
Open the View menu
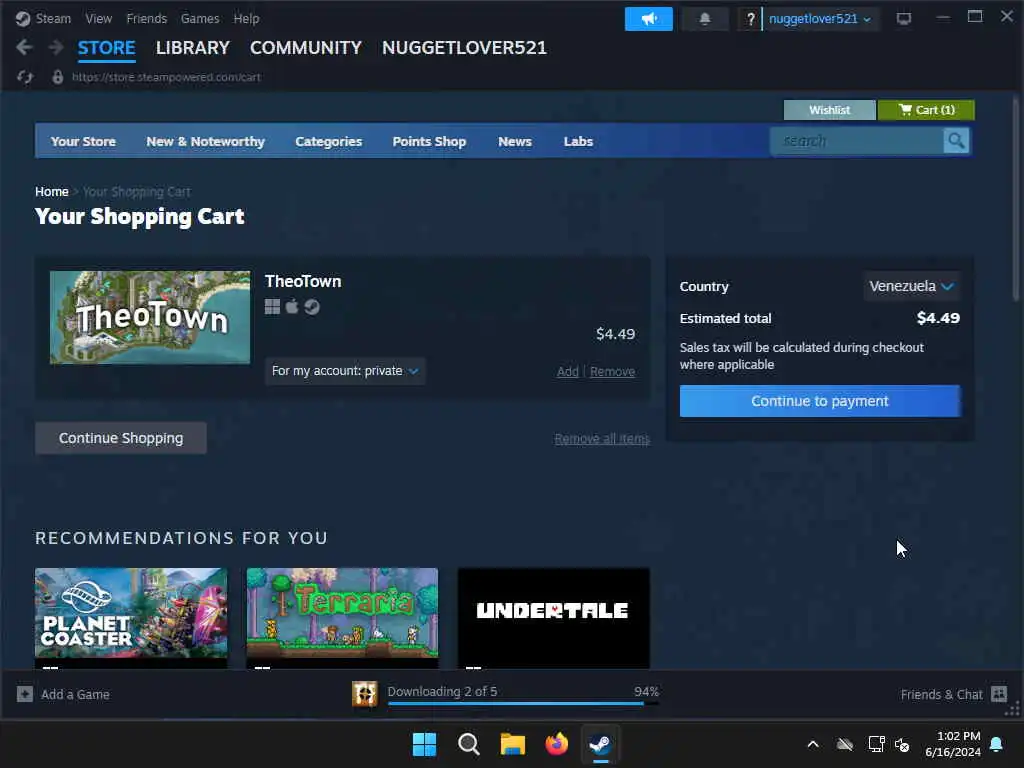point(99,18)
